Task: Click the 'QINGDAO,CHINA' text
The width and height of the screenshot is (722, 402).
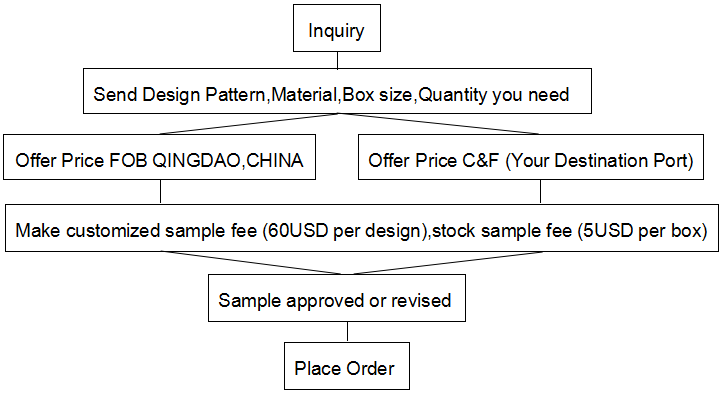Action: (227, 161)
